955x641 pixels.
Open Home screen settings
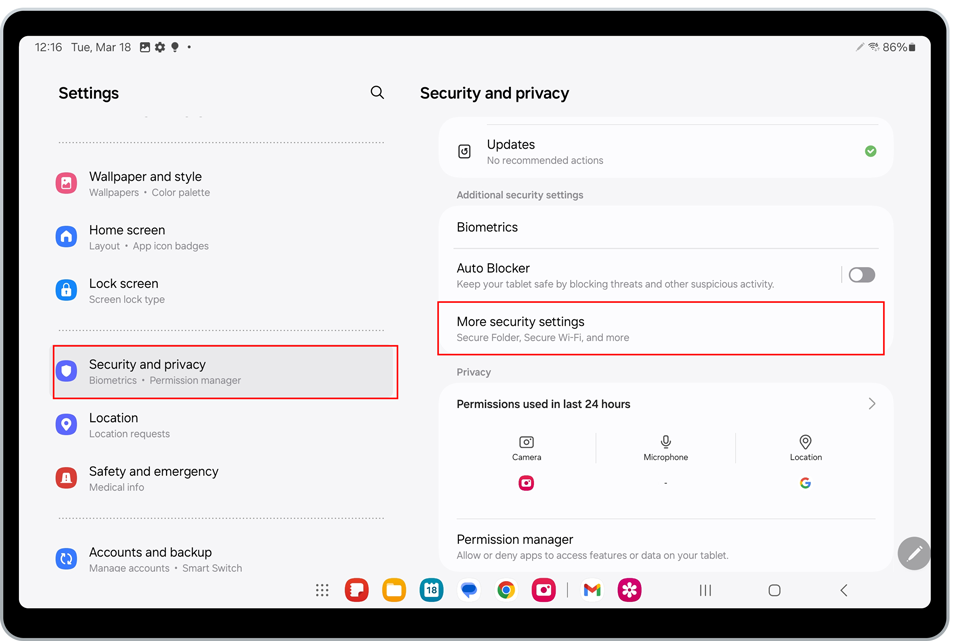(221, 237)
